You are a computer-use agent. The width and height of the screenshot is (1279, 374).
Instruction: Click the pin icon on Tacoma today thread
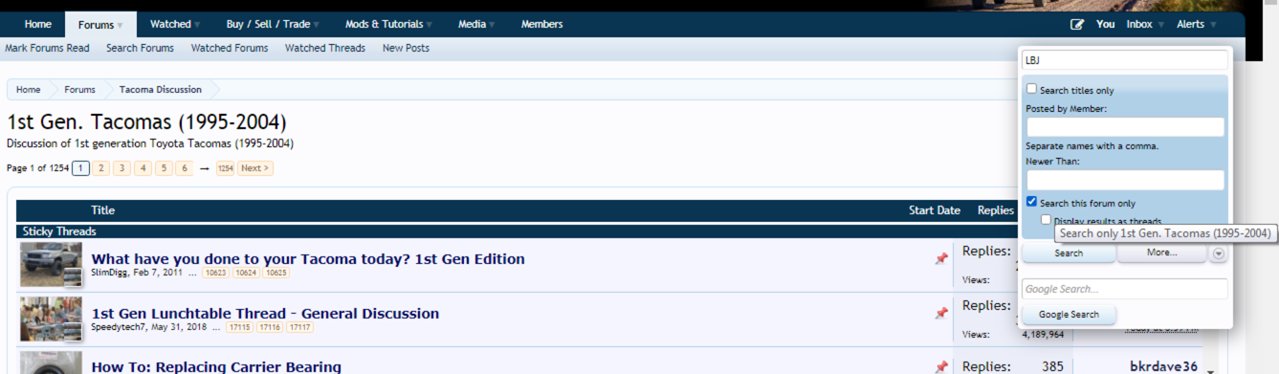click(941, 259)
